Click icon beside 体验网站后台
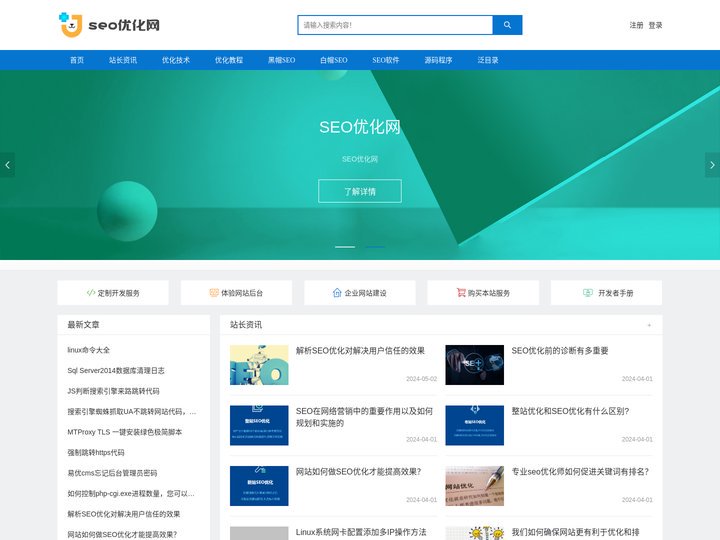The height and width of the screenshot is (540, 720). [214, 292]
